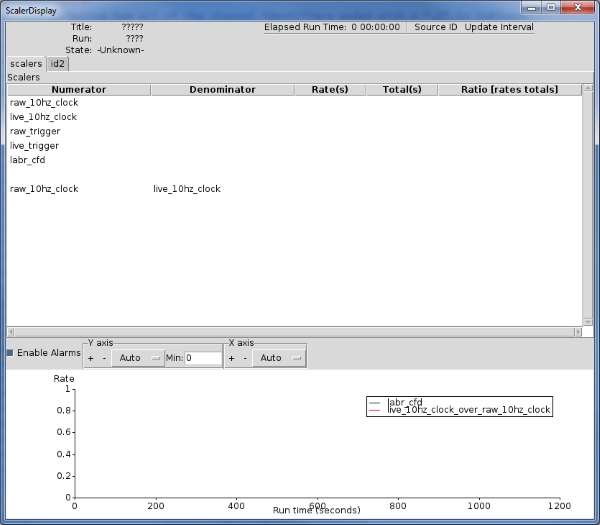Enable the Alarms checkbox
600x525 pixels.
coord(11,353)
